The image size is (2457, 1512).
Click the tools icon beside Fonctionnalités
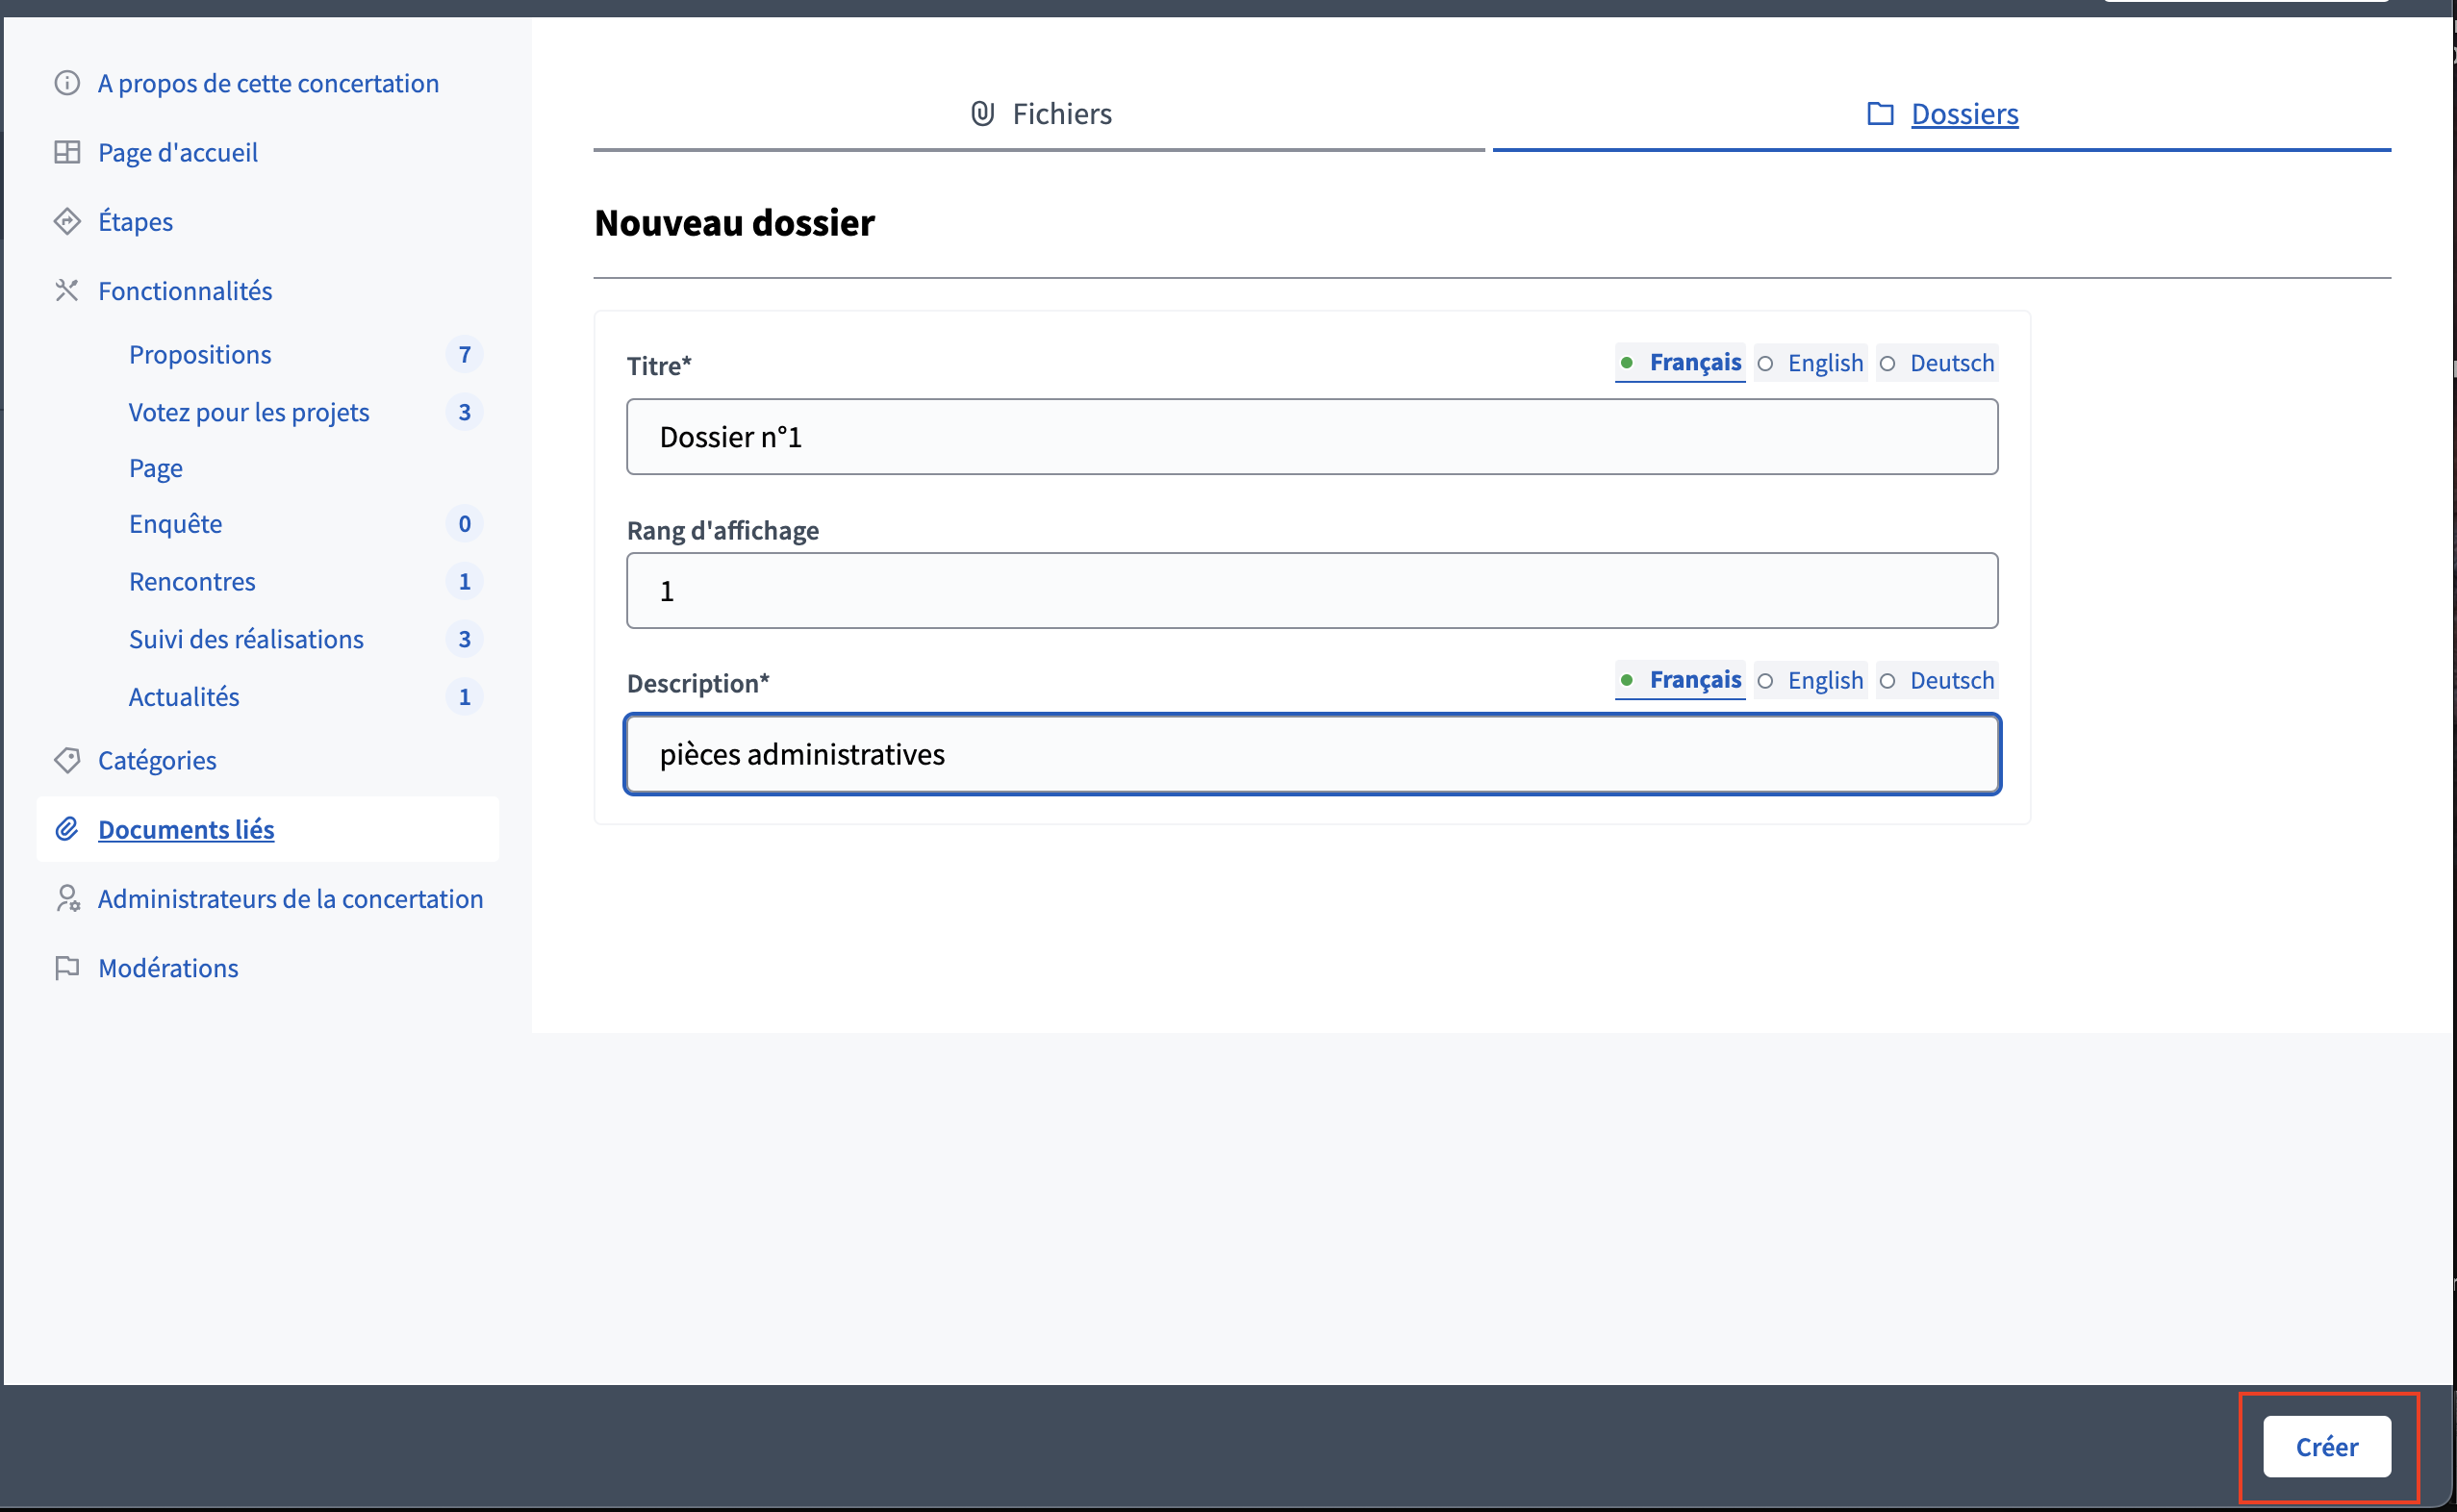67,290
